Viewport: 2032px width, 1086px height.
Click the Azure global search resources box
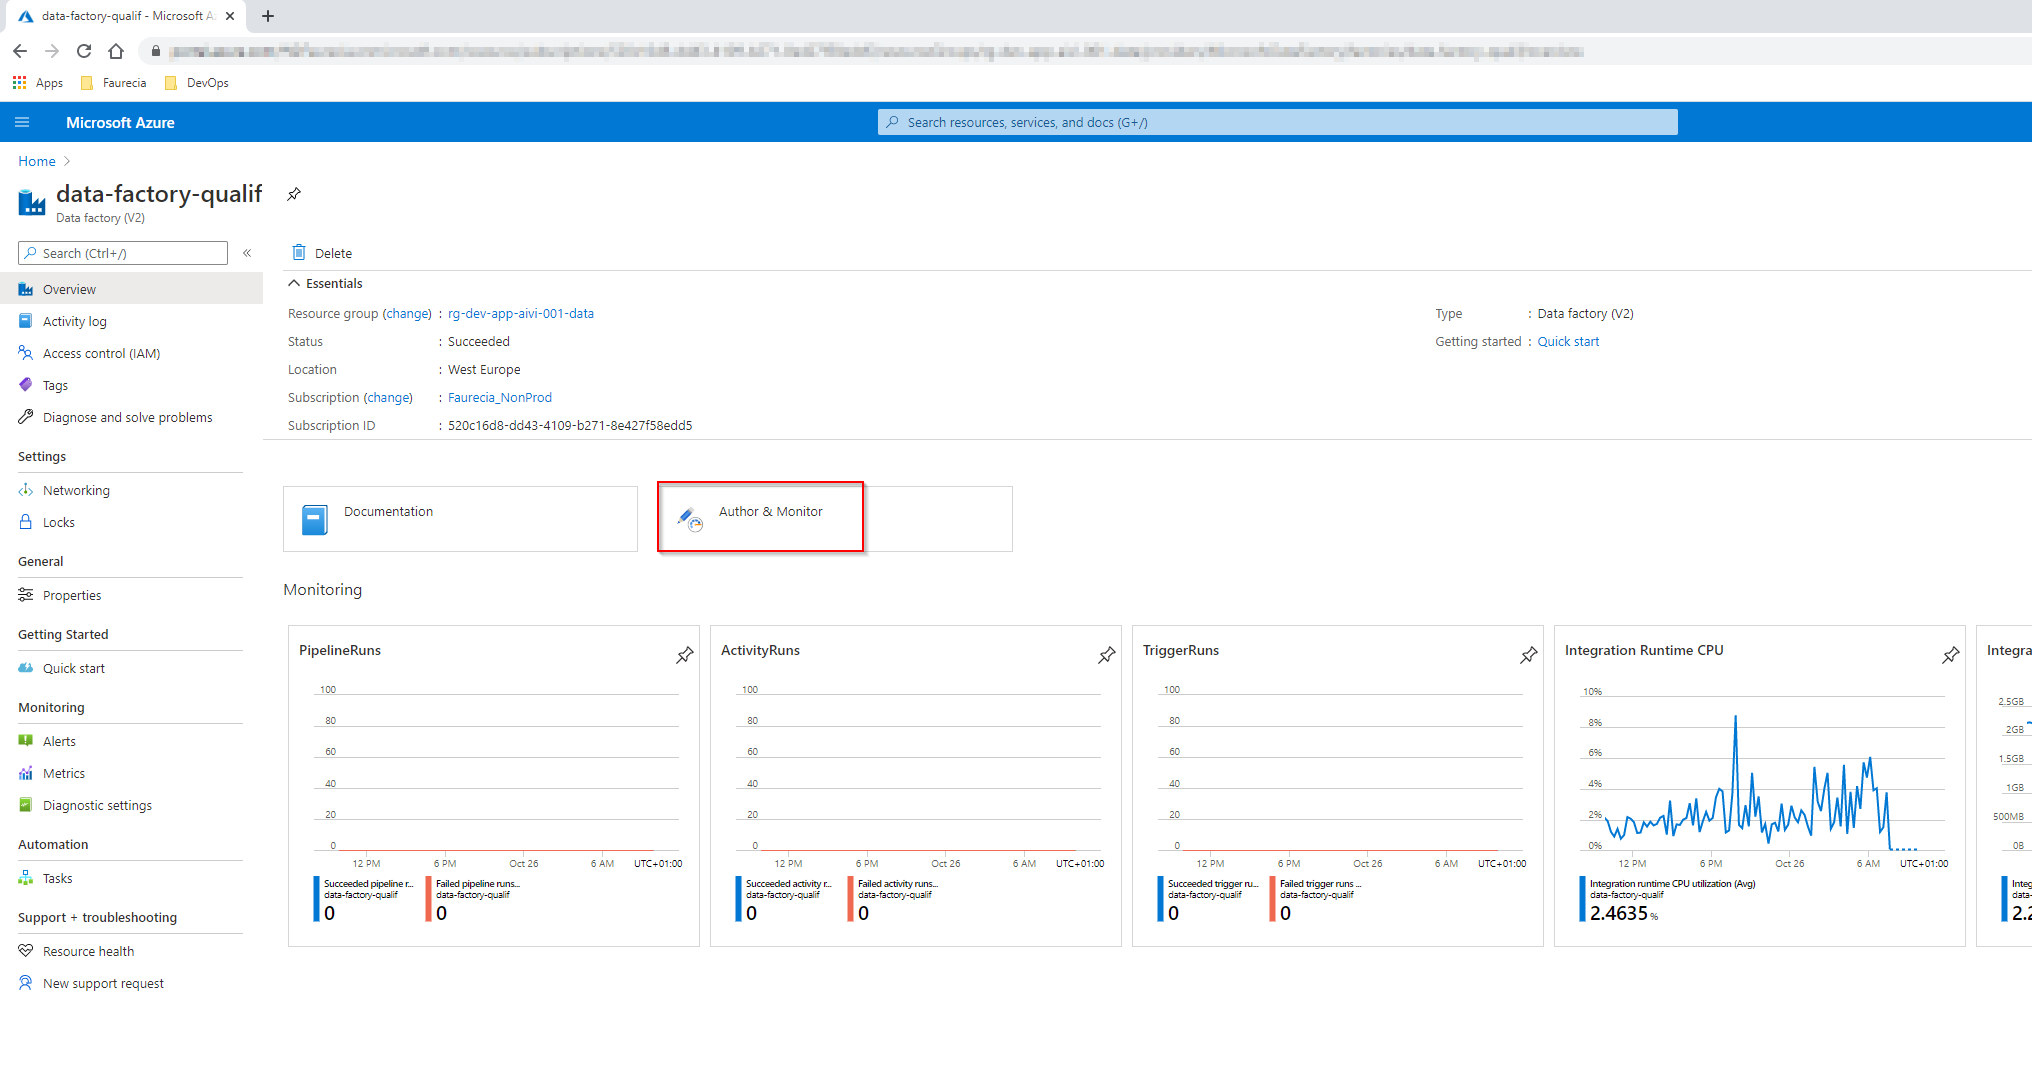1278,122
